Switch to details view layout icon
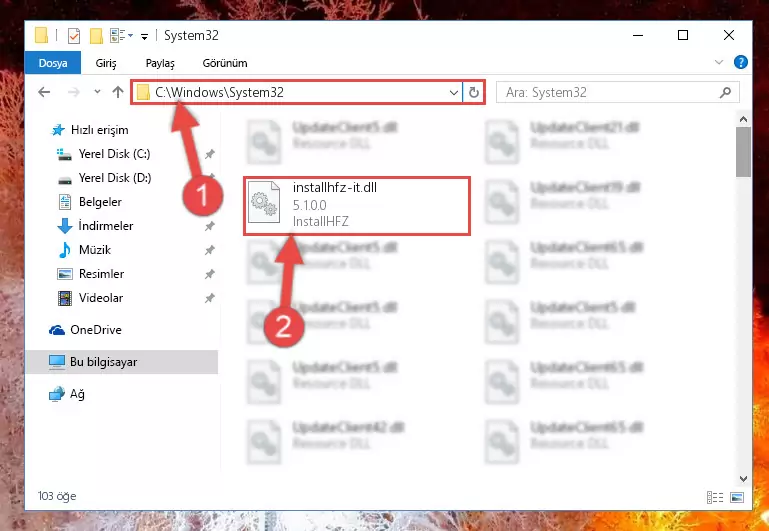Viewport: 769px width, 531px height. [x=715, y=497]
